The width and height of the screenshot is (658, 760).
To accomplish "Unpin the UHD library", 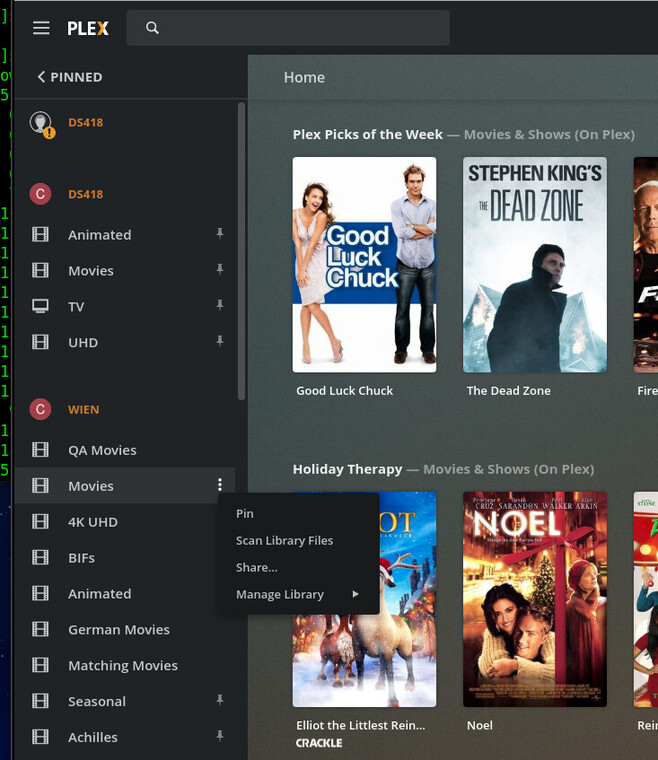I will 220,341.
